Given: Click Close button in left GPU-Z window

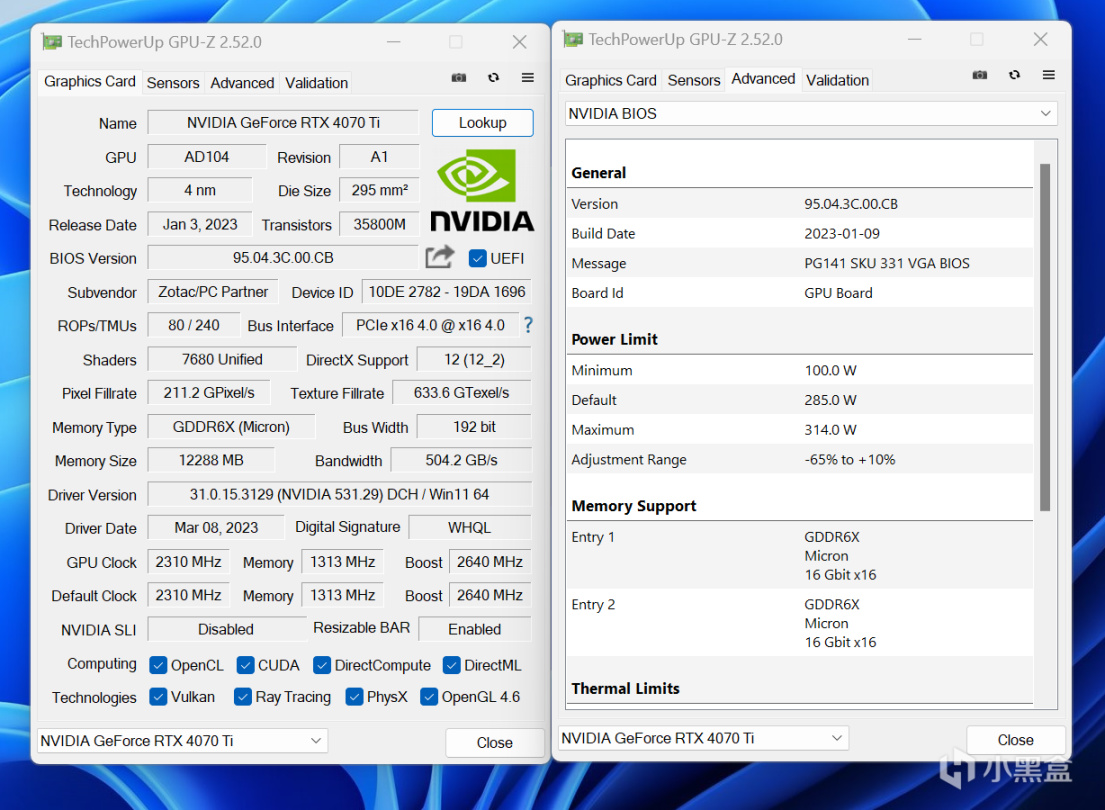Looking at the screenshot, I should tap(495, 742).
